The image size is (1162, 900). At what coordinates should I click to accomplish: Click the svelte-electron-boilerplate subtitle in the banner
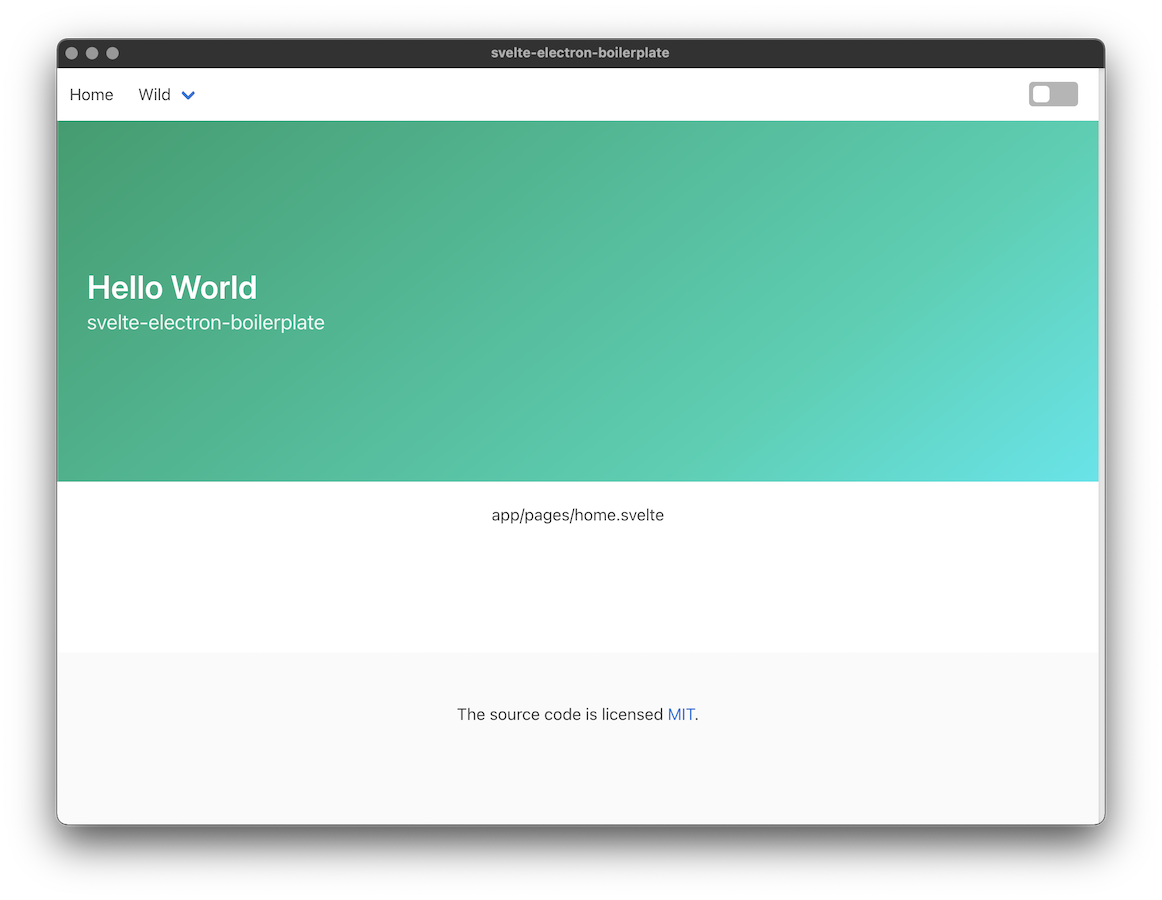pos(206,322)
